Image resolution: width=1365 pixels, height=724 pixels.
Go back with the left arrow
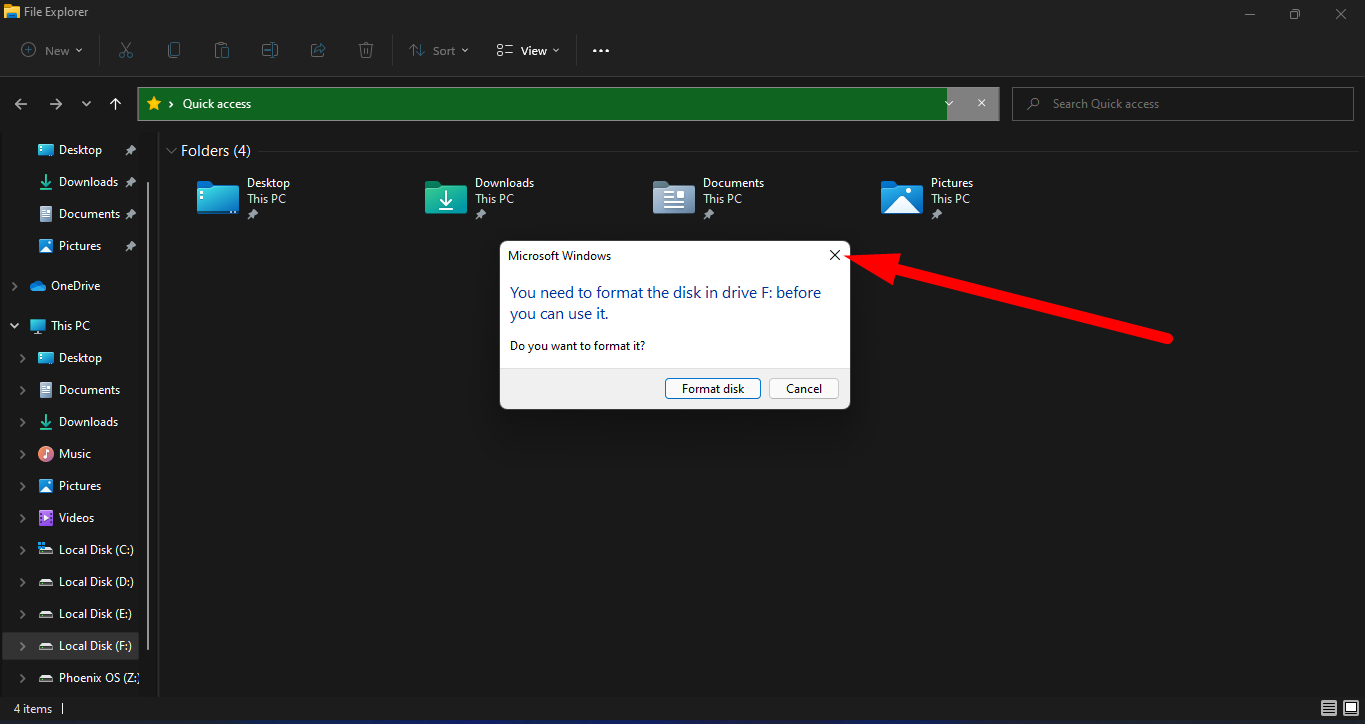[22, 104]
